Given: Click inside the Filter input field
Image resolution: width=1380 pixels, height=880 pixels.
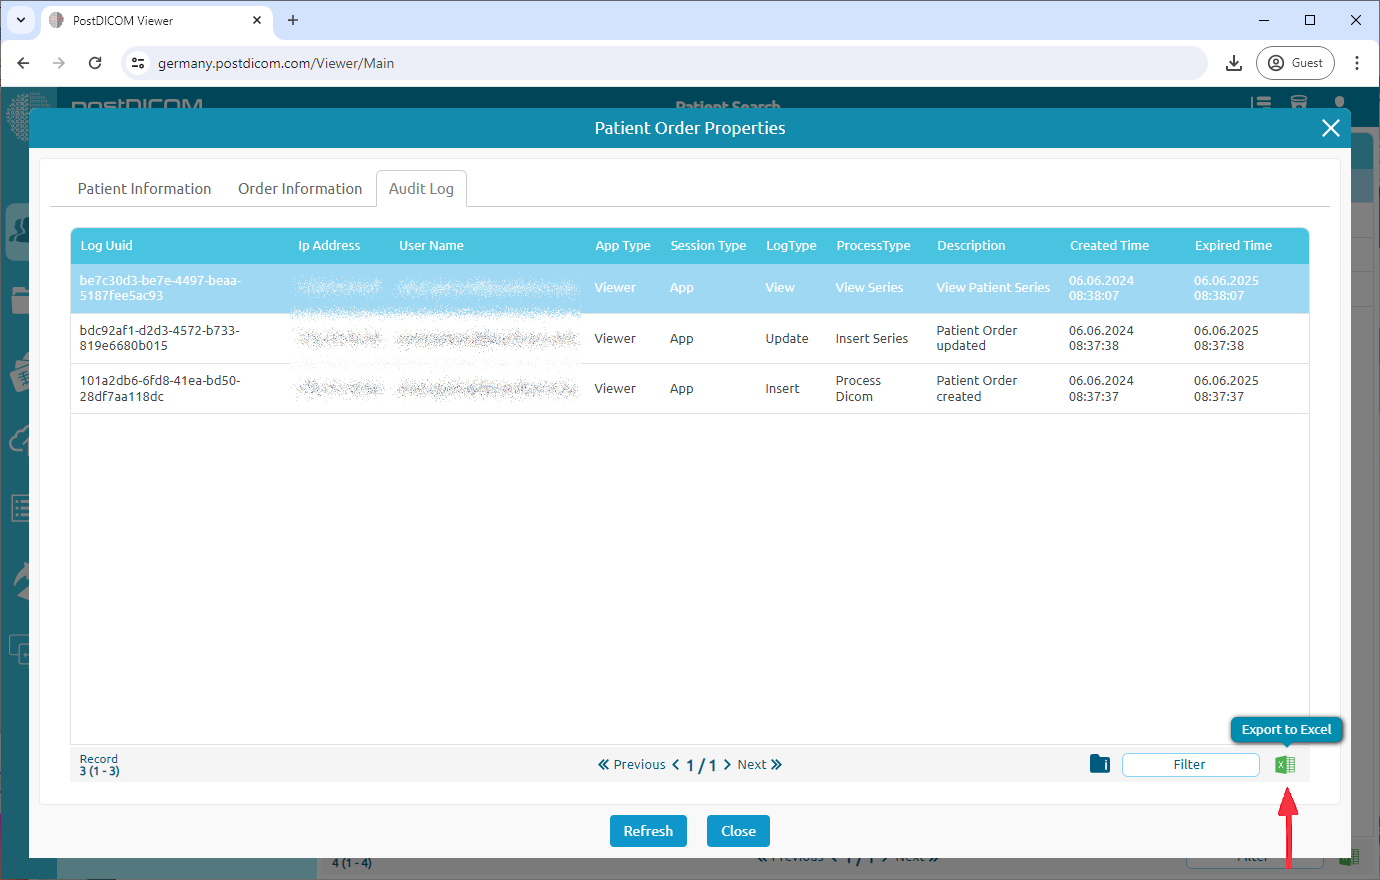Looking at the screenshot, I should click(1190, 764).
